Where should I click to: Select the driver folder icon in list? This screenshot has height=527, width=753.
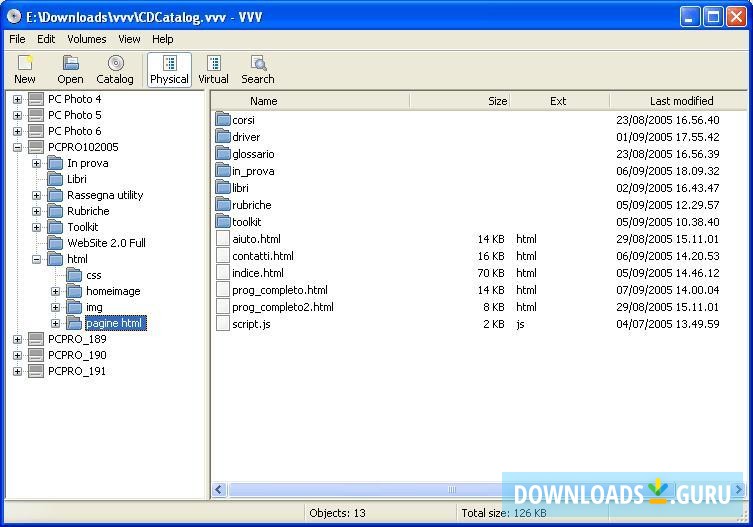(x=223, y=136)
